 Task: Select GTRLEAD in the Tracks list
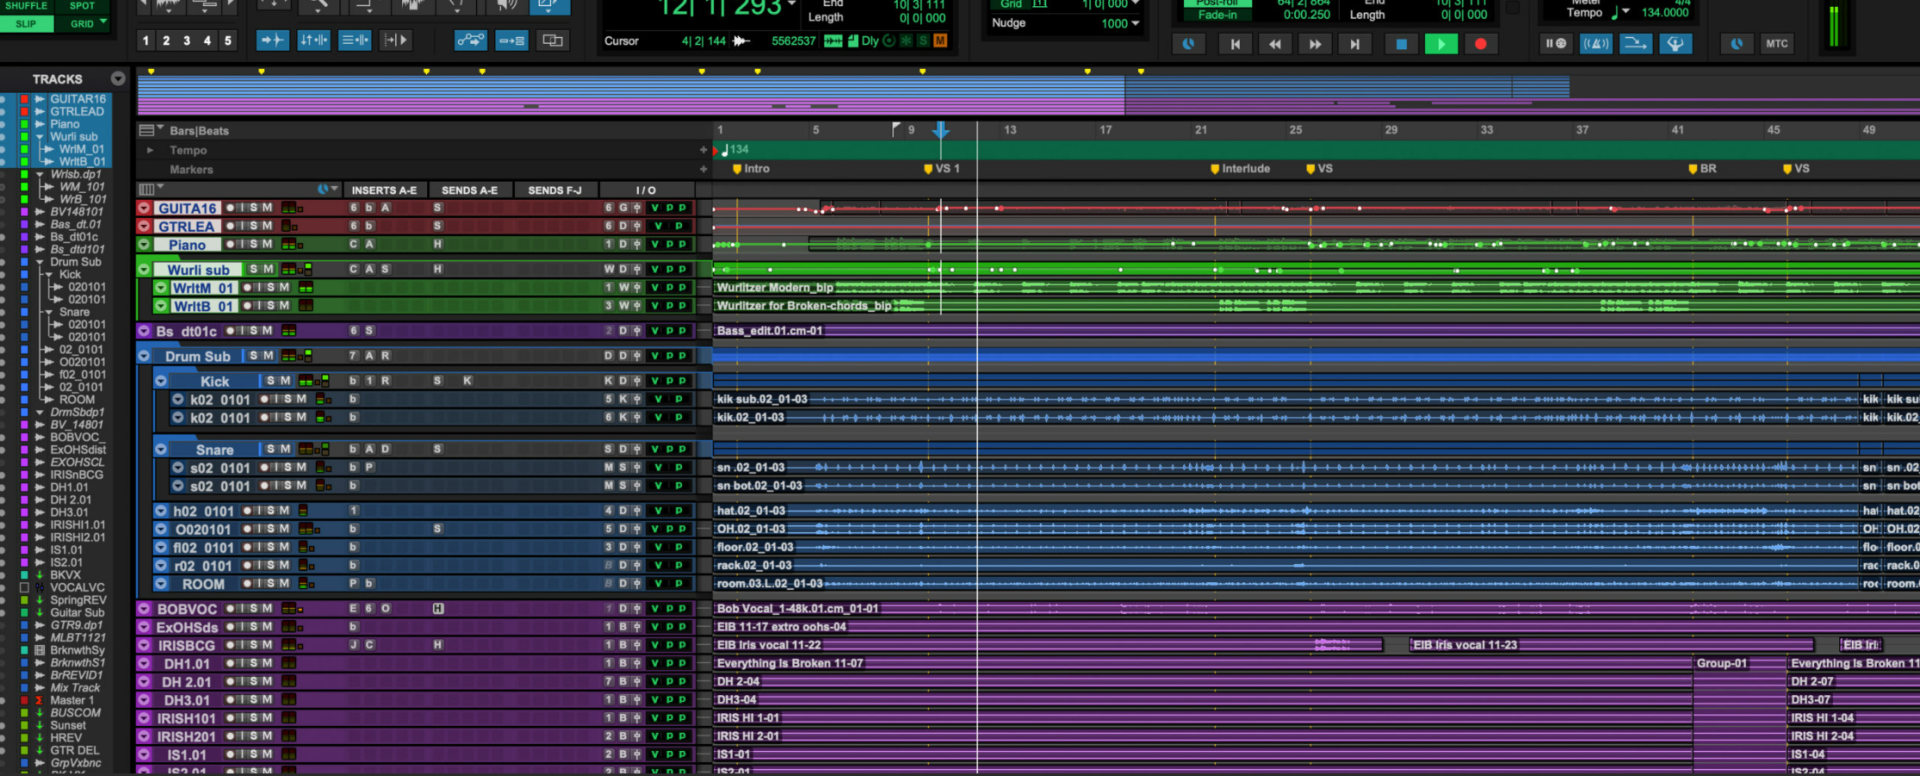pos(77,112)
